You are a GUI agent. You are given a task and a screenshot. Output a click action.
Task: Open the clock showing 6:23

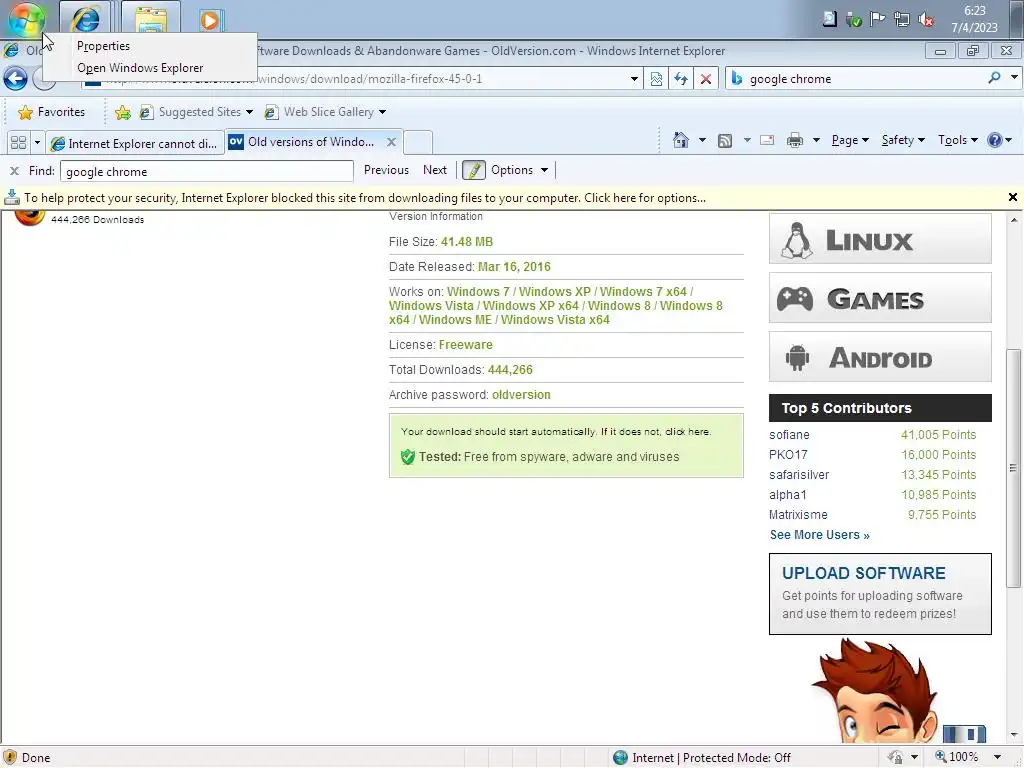974,19
